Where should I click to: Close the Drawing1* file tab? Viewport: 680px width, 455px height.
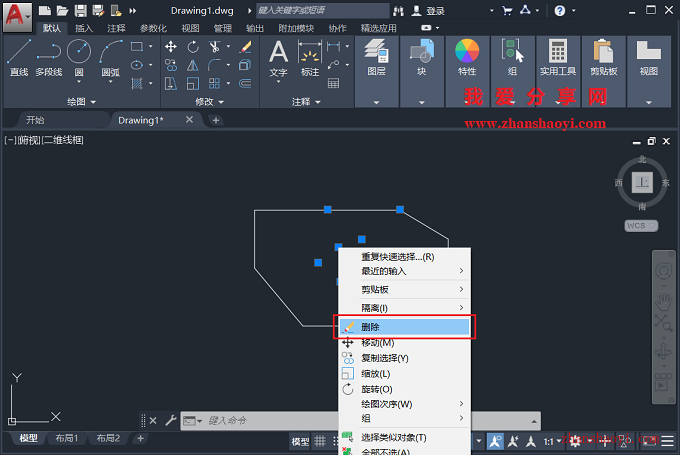[189, 119]
